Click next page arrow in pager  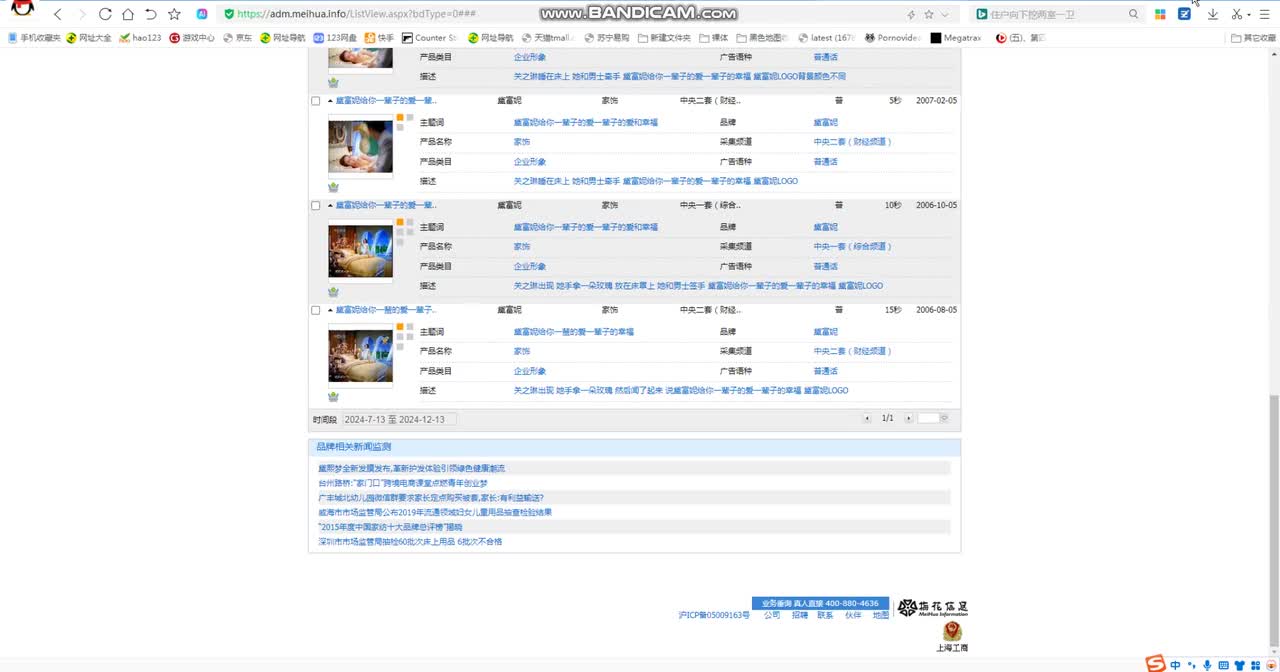pos(908,418)
